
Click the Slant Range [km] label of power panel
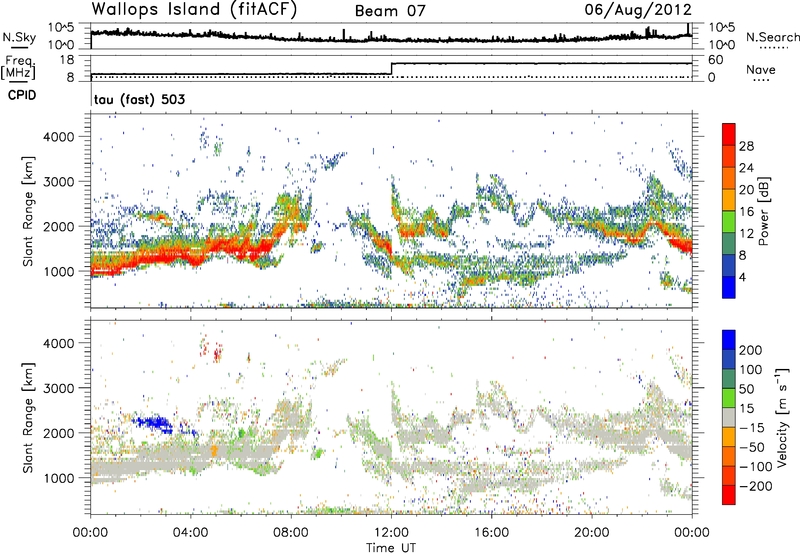tap(28, 211)
